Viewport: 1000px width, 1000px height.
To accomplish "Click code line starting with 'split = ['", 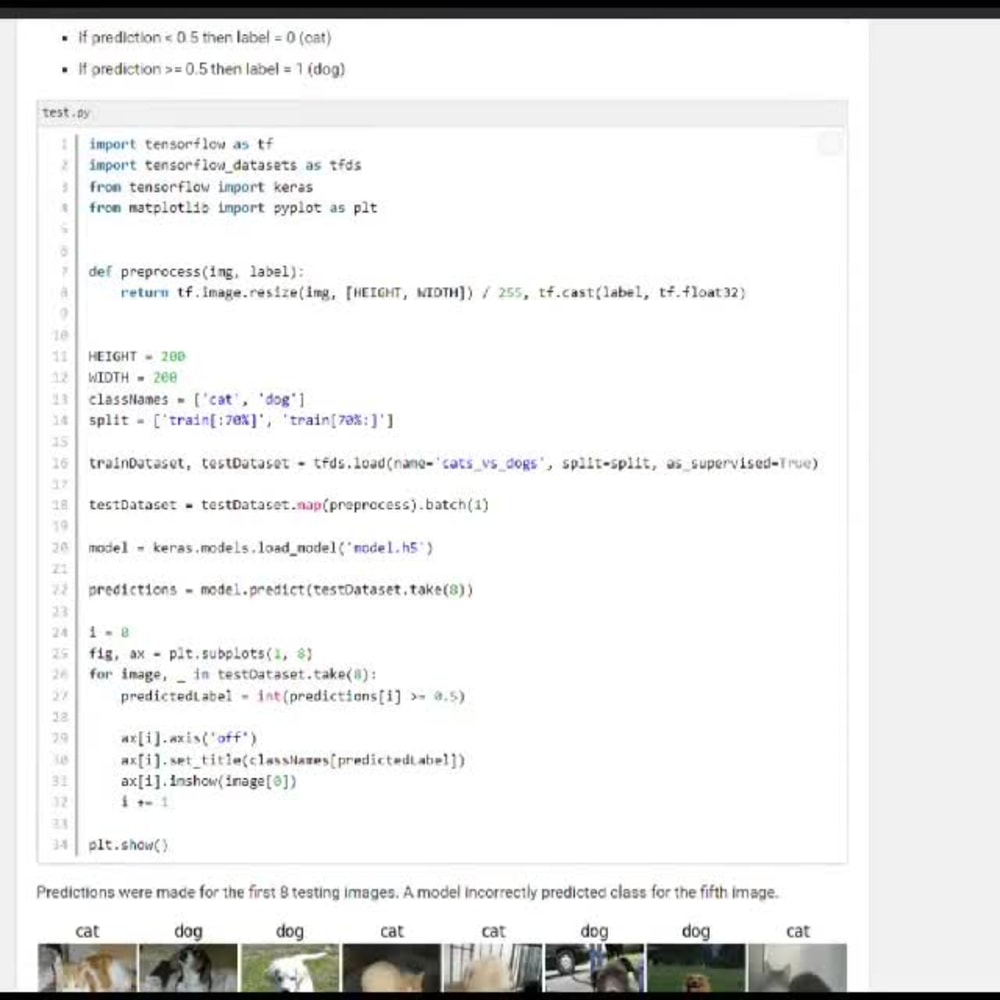I will tap(241, 420).
